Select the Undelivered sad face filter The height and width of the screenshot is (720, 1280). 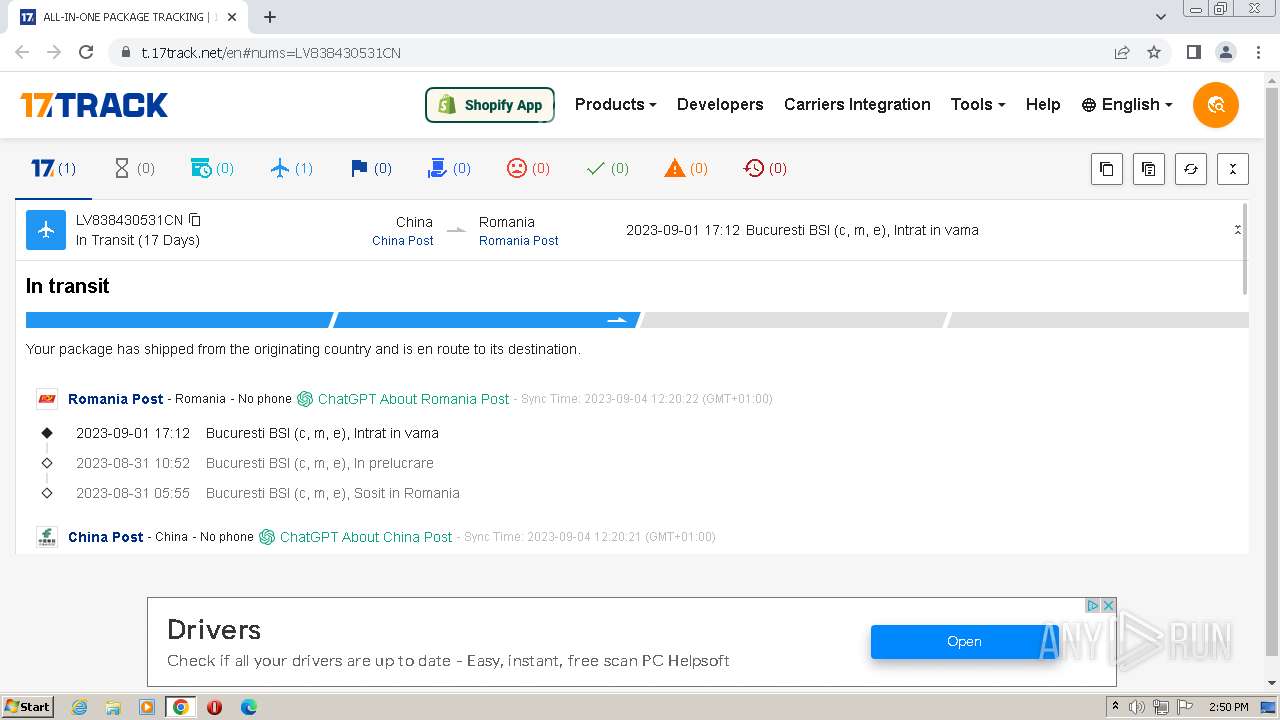[x=528, y=168]
